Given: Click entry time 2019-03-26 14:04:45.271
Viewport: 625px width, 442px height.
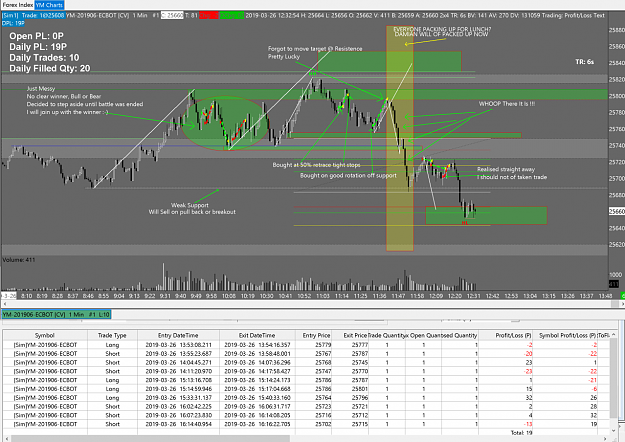Looking at the screenshot, I should 179,362.
